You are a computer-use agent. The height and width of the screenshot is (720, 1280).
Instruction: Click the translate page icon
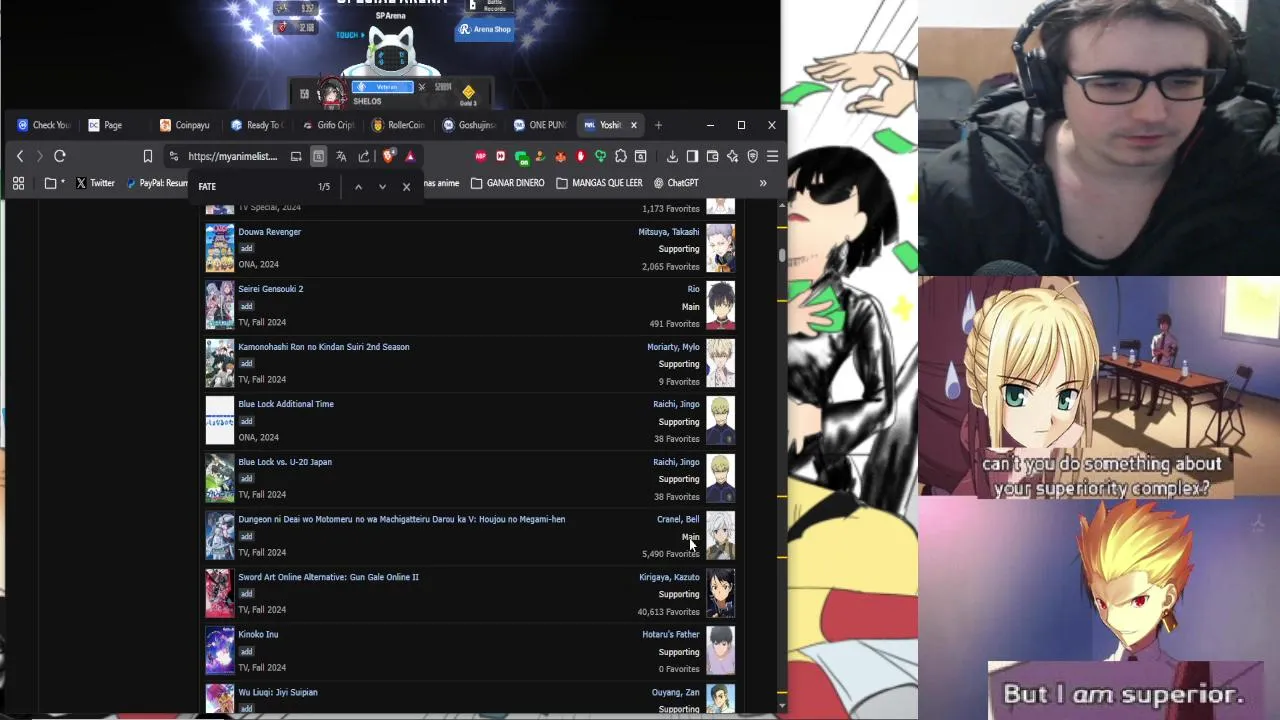pyautogui.click(x=341, y=156)
